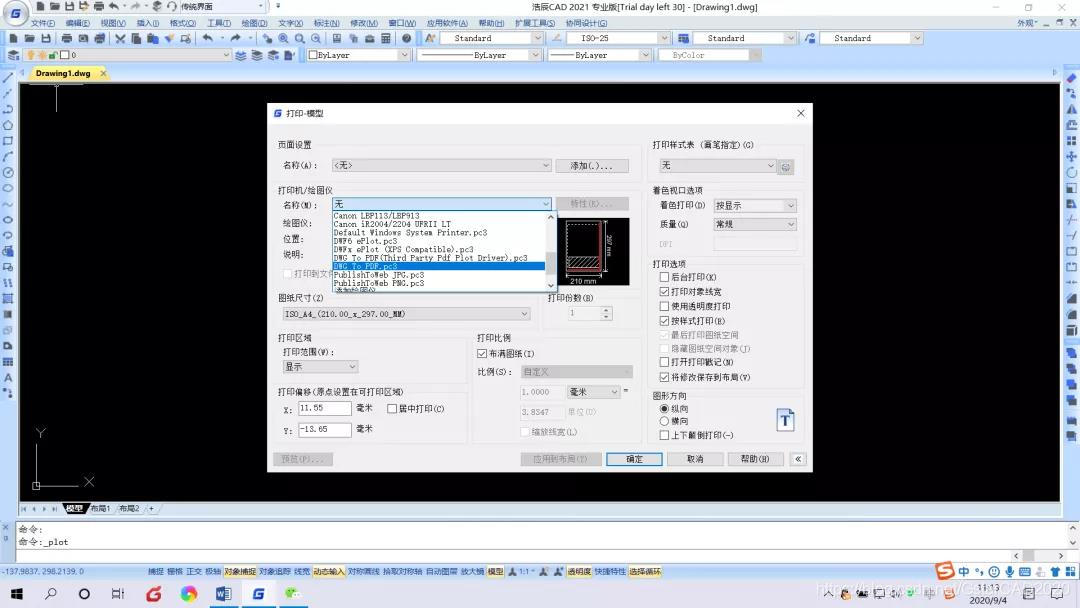The height and width of the screenshot is (608, 1080).
Task: Select Canon LBP113/LBP913 in printer list
Action: coord(439,216)
